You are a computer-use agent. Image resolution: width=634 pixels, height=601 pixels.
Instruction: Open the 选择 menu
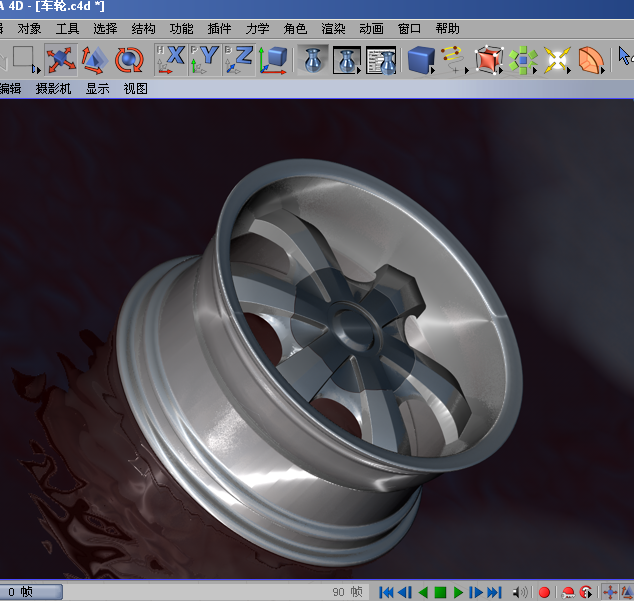click(x=105, y=29)
